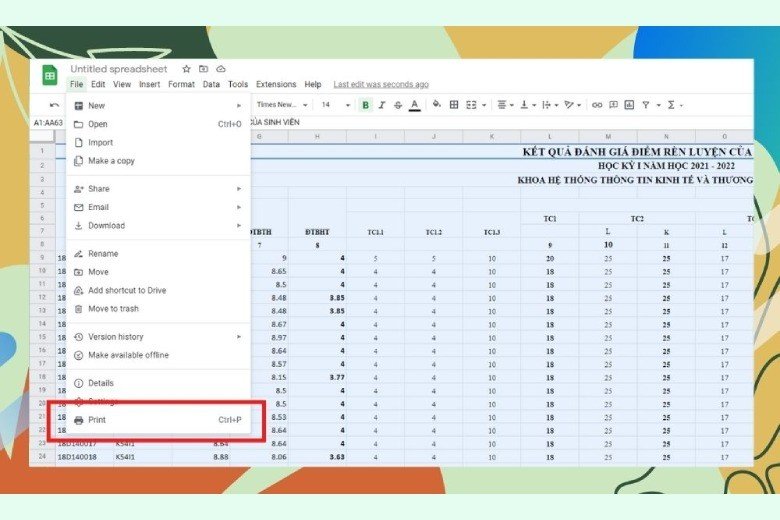The image size is (780, 520).
Task: Click the merge cells icon
Action: [x=471, y=104]
